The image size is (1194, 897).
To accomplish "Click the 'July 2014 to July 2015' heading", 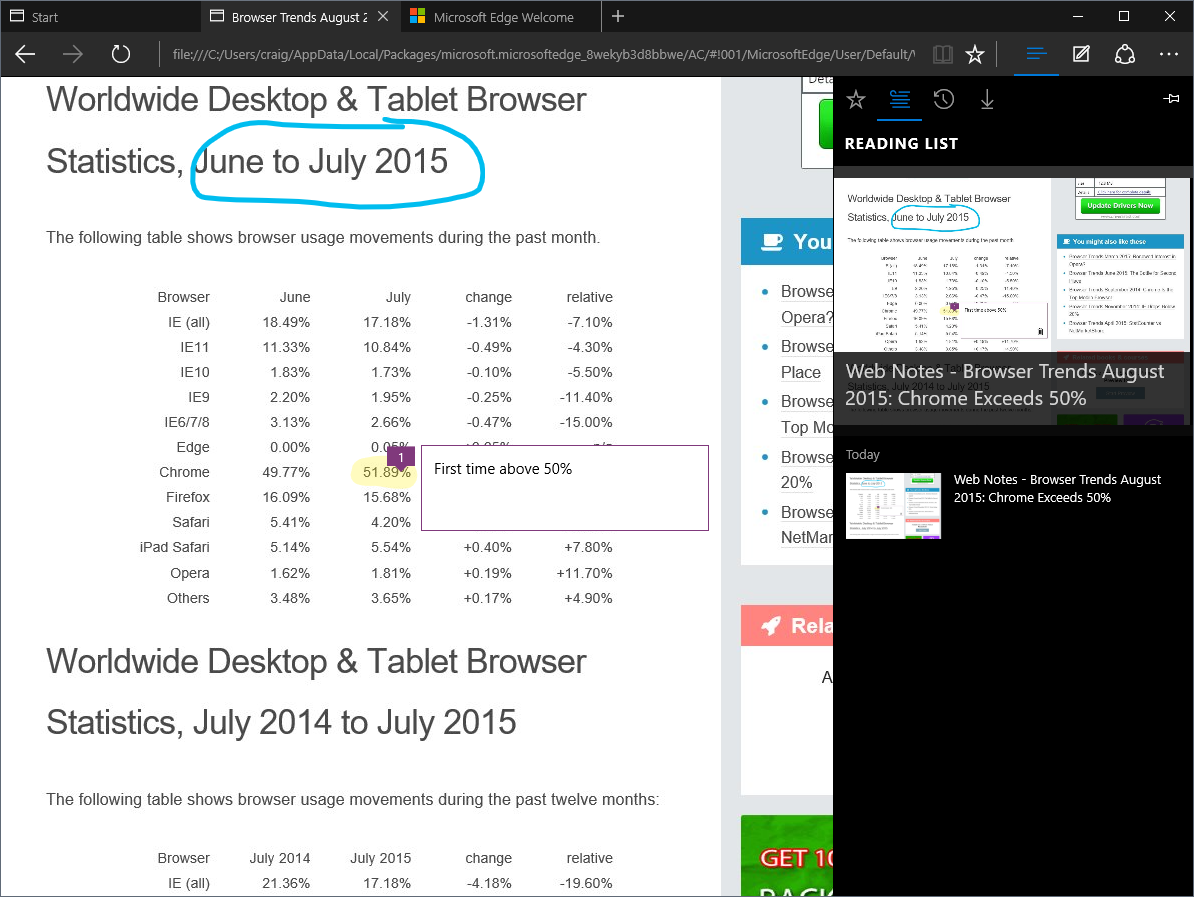I will (355, 723).
